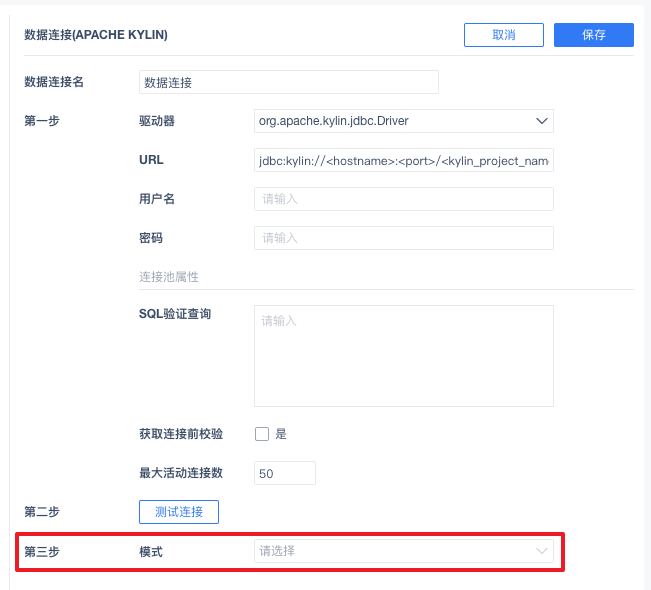Focus the 密码 input field
The height and width of the screenshot is (590, 651).
tap(404, 238)
